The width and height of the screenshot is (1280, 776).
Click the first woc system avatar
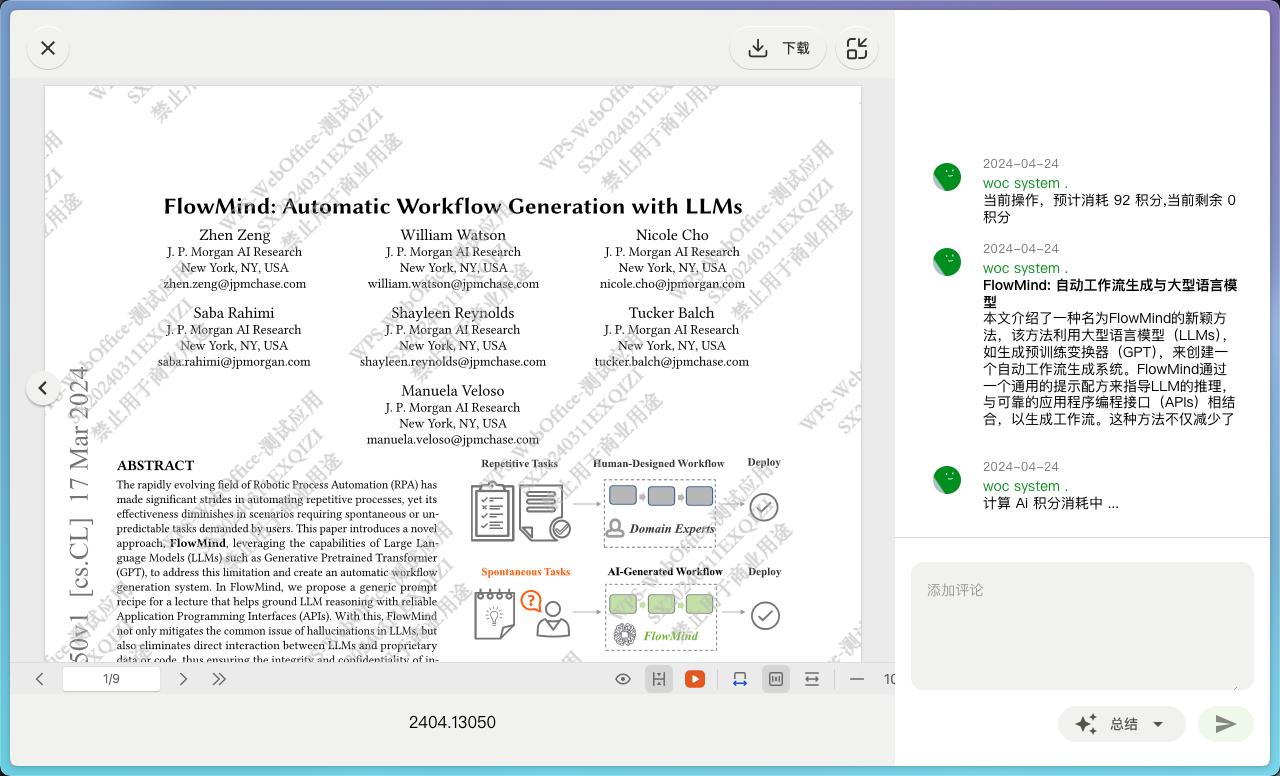click(947, 177)
